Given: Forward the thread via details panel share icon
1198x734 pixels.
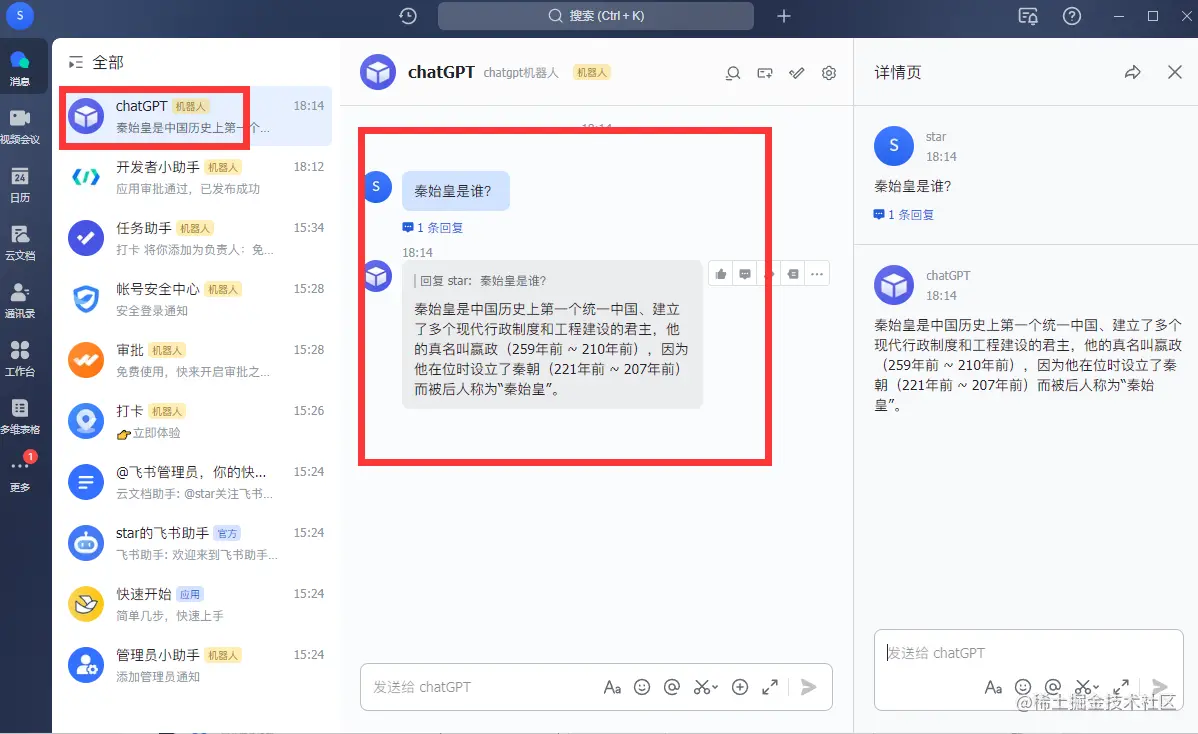Looking at the screenshot, I should (1132, 73).
